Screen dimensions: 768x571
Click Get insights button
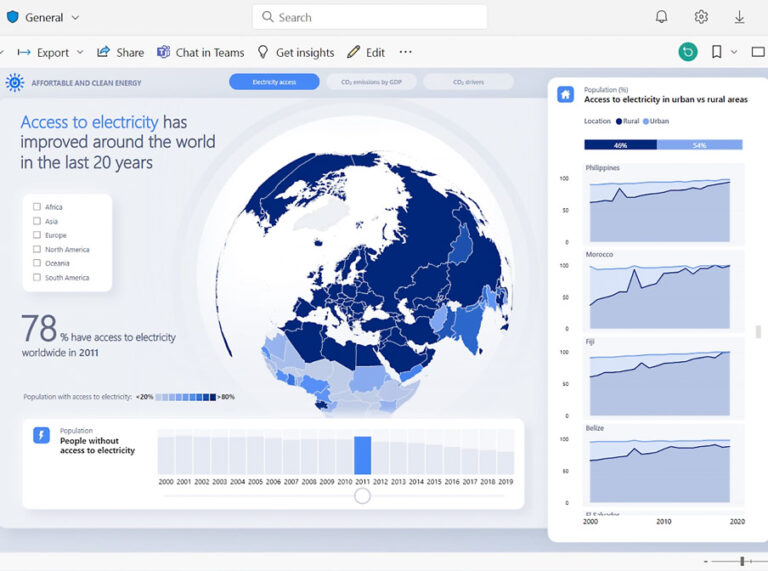point(295,52)
